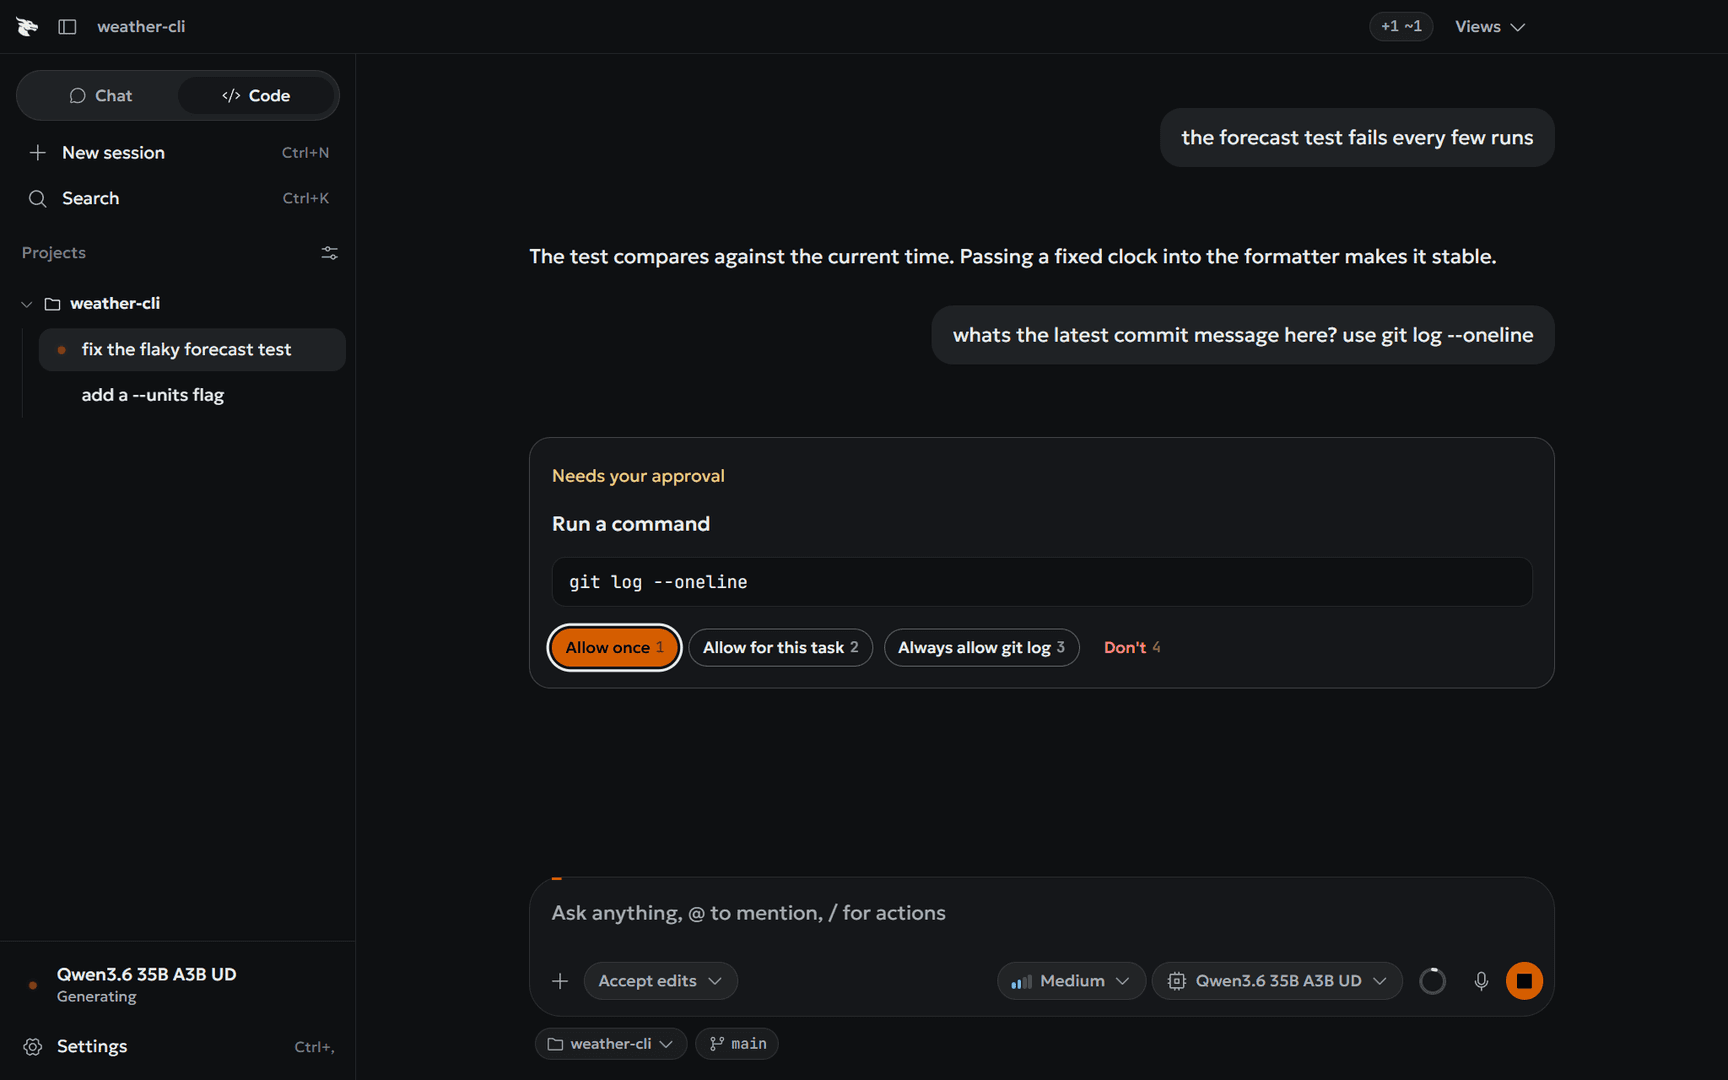Click the Projects section heading
1728x1080 pixels.
click(54, 253)
